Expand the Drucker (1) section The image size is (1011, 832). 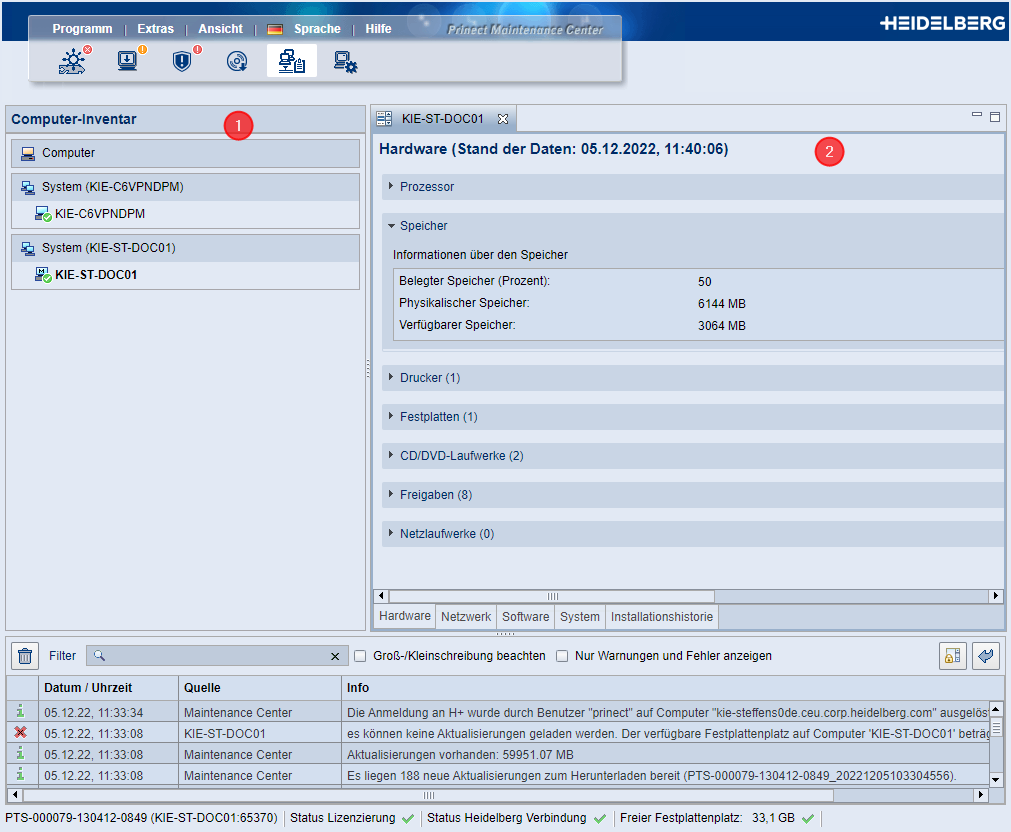pyautogui.click(x=391, y=377)
